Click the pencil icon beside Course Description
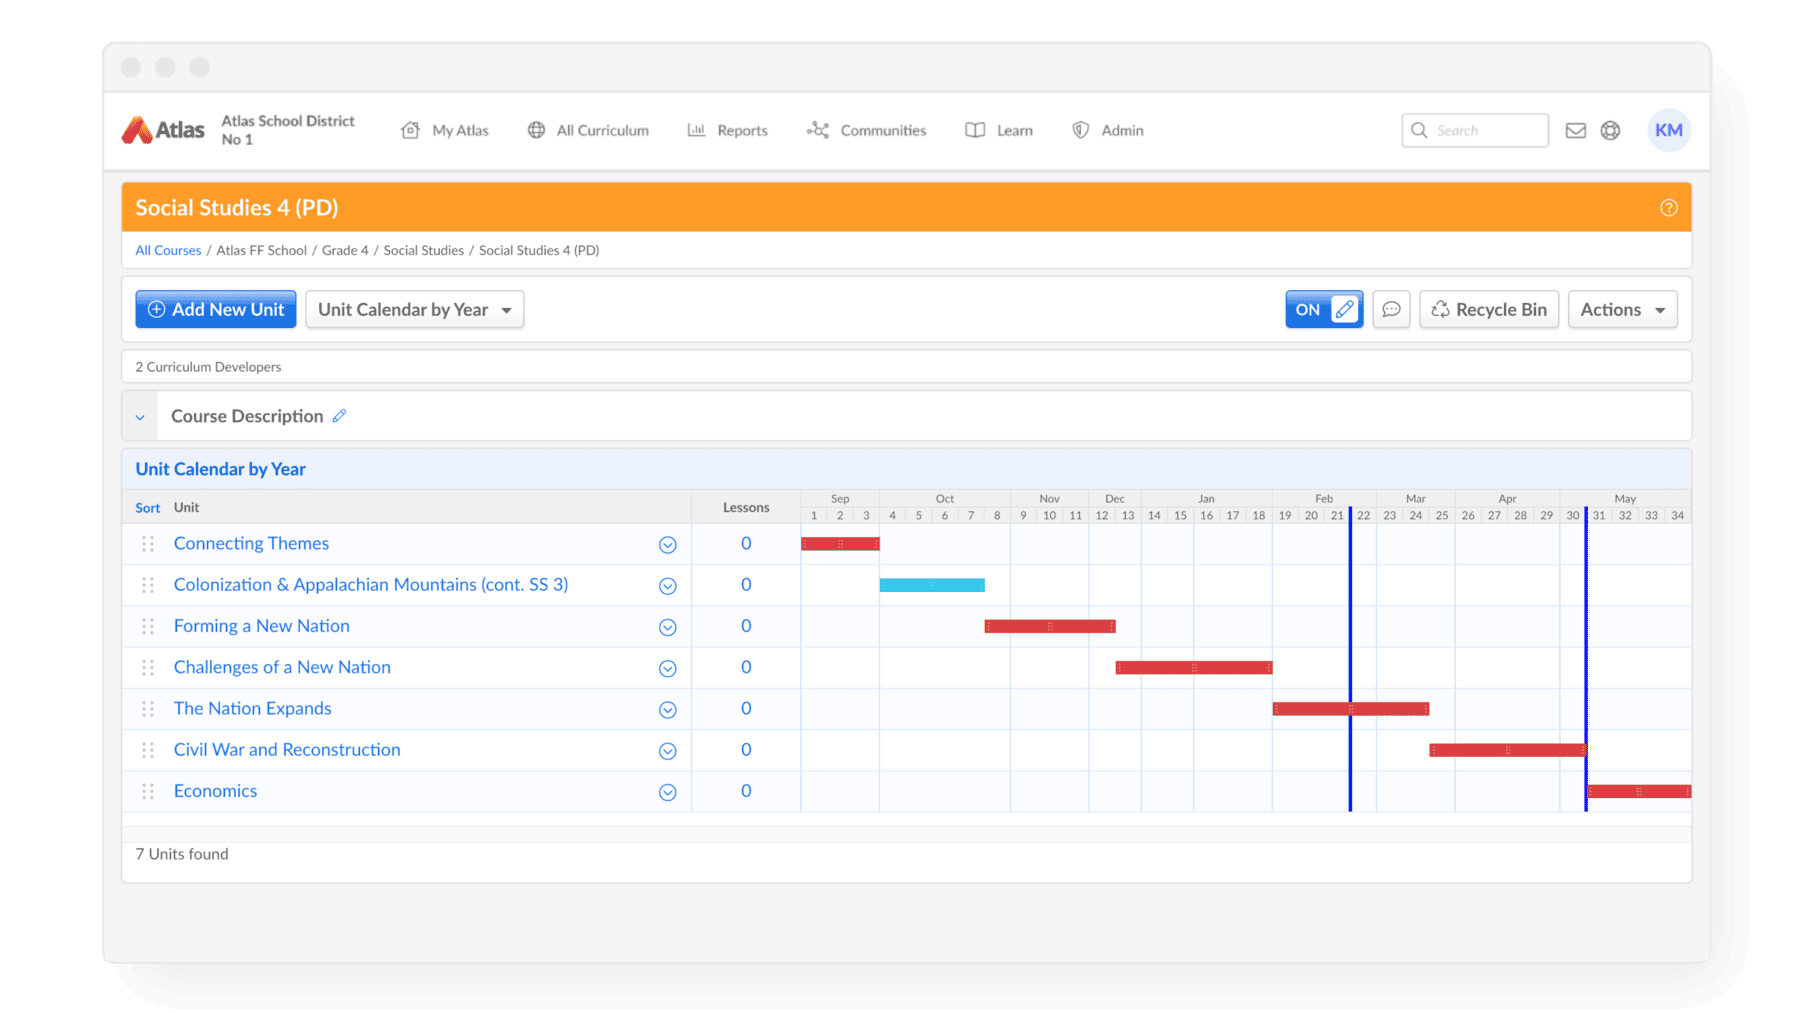Image resolution: width=1800 pixels, height=1013 pixels. (340, 416)
